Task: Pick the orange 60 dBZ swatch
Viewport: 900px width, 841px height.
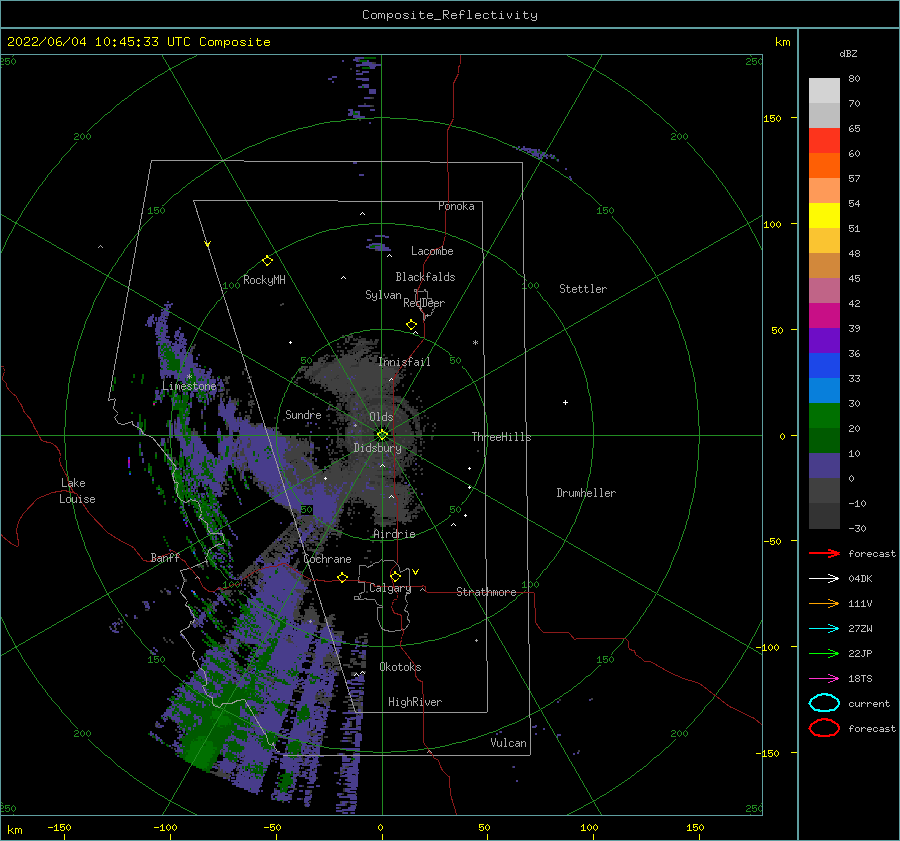Action: (x=824, y=165)
